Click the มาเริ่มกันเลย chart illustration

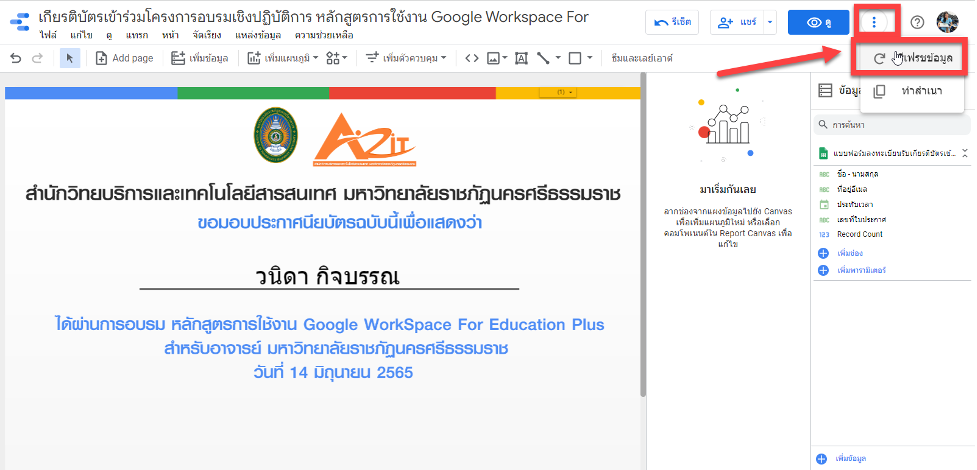coord(727,125)
